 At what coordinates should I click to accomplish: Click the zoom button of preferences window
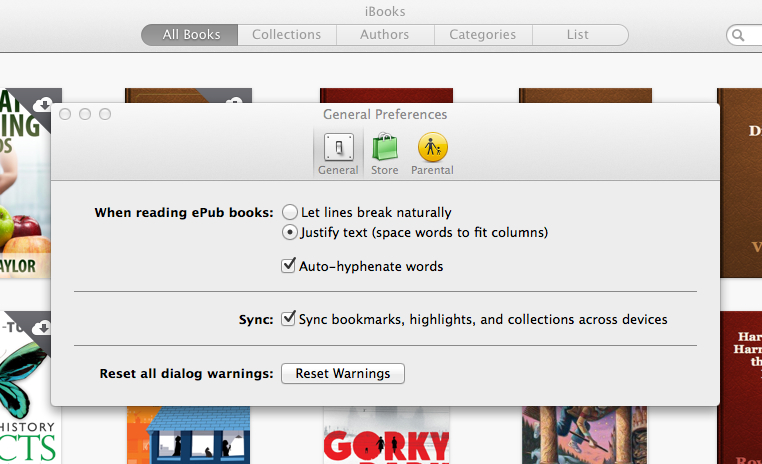tap(105, 114)
